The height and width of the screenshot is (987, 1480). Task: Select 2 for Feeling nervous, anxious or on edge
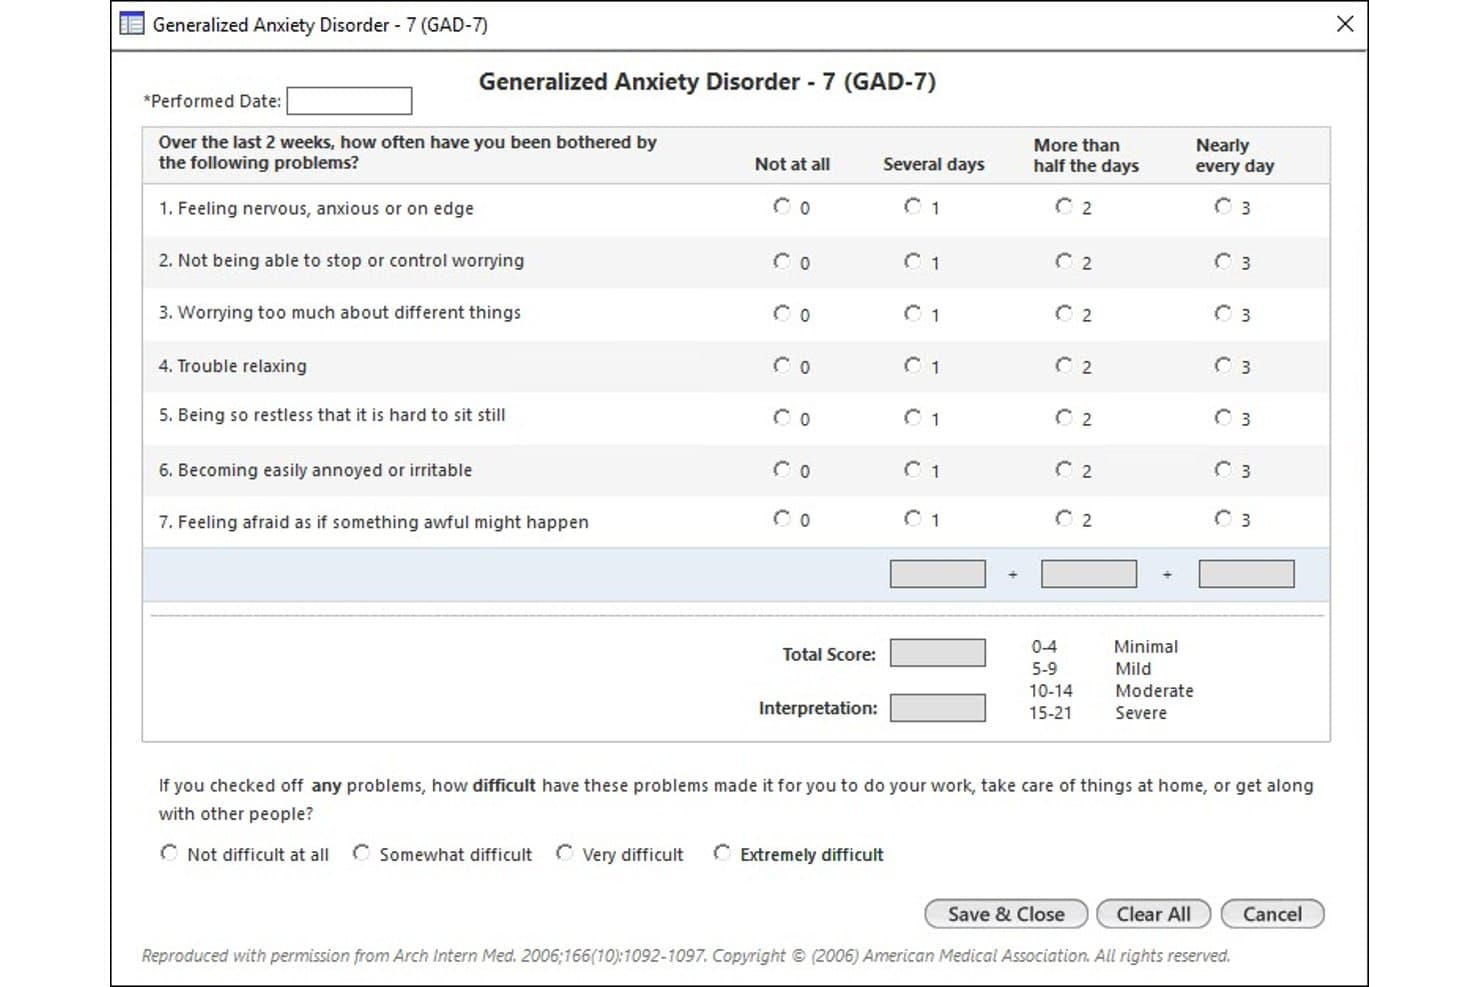coord(1063,206)
